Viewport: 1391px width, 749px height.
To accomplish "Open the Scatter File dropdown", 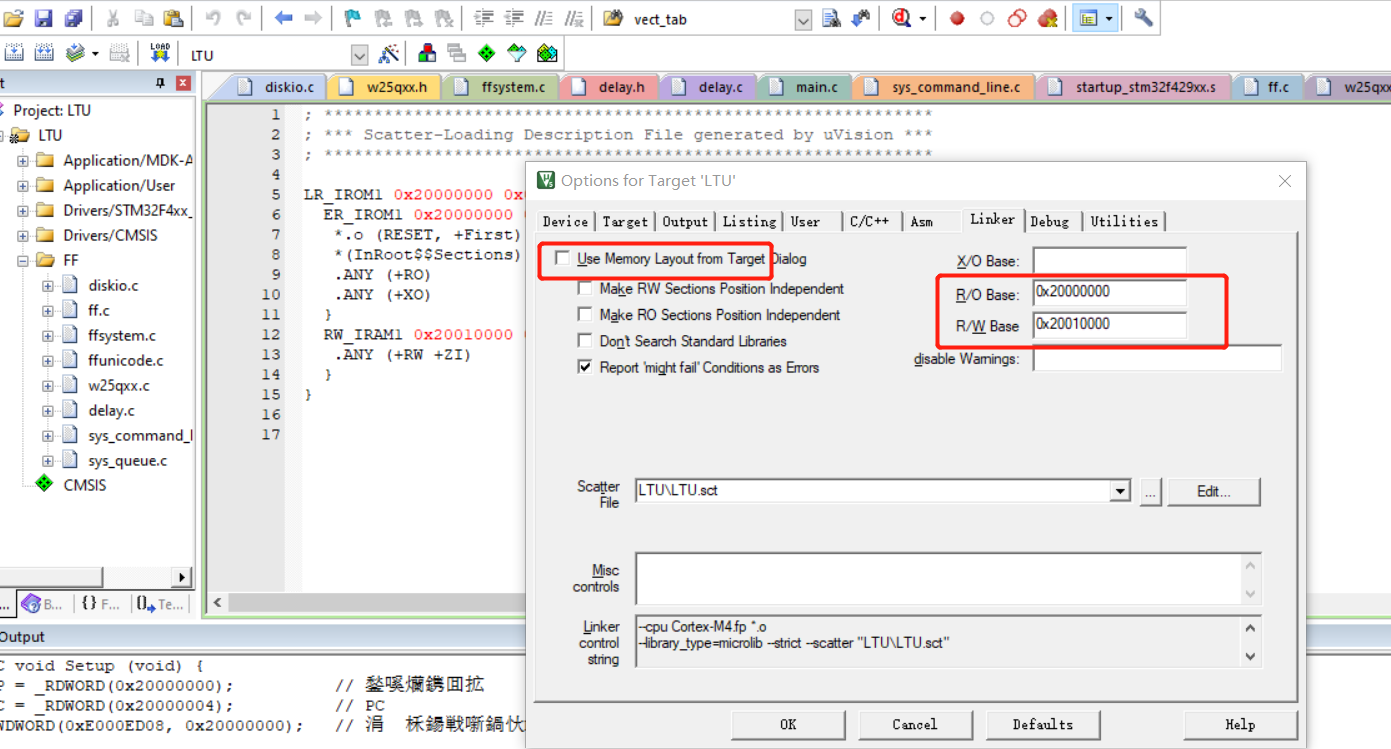I will [1120, 491].
